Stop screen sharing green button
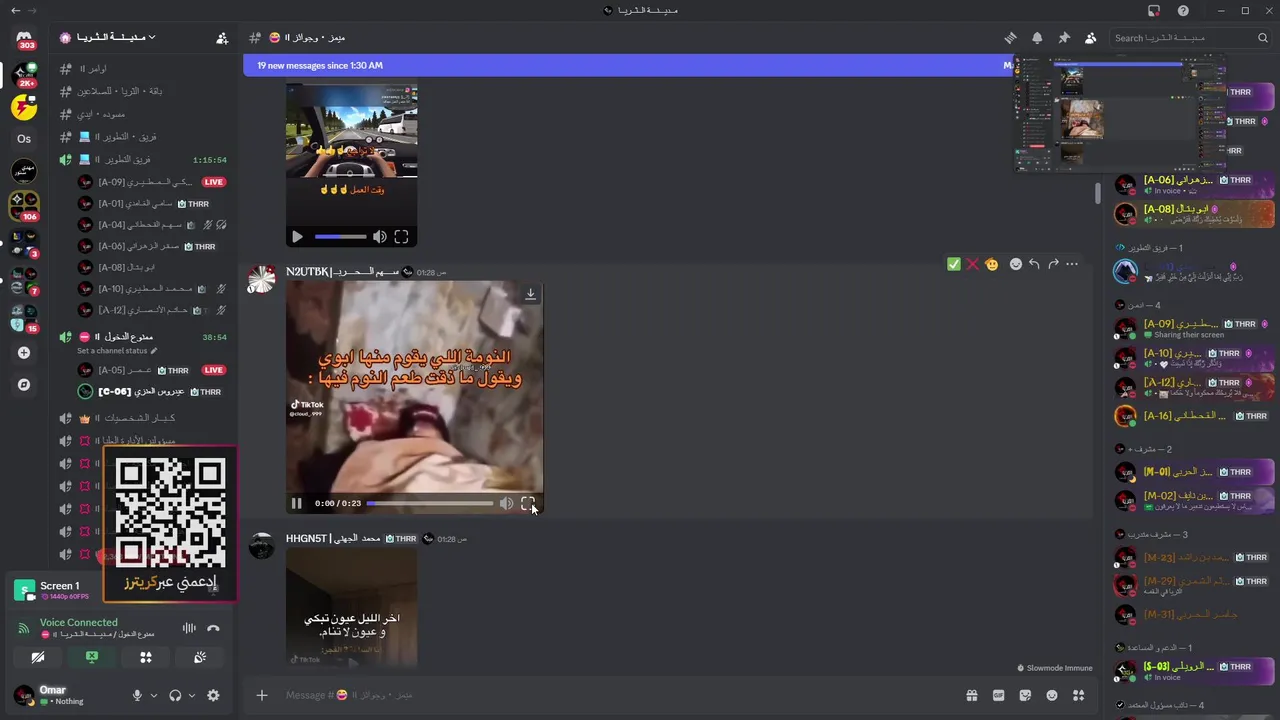The image size is (1280, 720). pyautogui.click(x=92, y=657)
